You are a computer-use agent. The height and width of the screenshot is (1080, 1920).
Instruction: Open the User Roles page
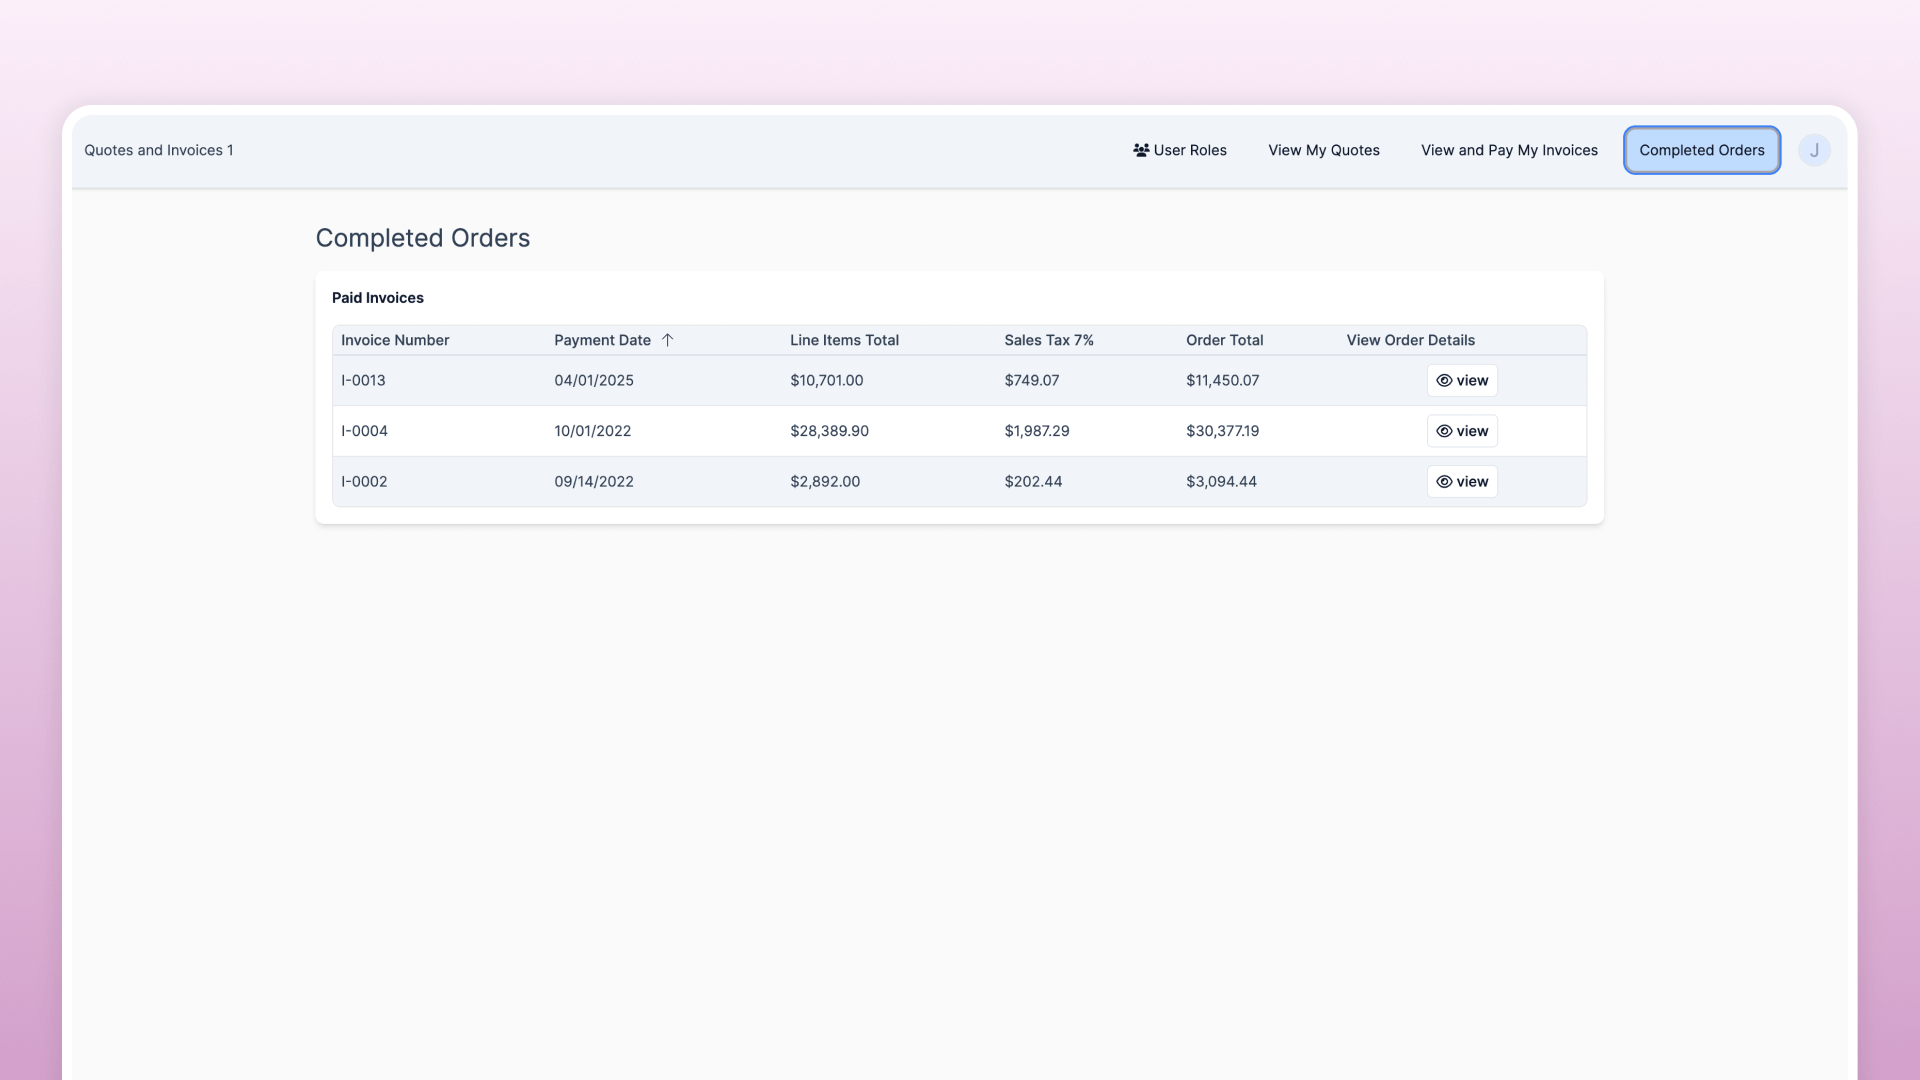click(x=1189, y=150)
